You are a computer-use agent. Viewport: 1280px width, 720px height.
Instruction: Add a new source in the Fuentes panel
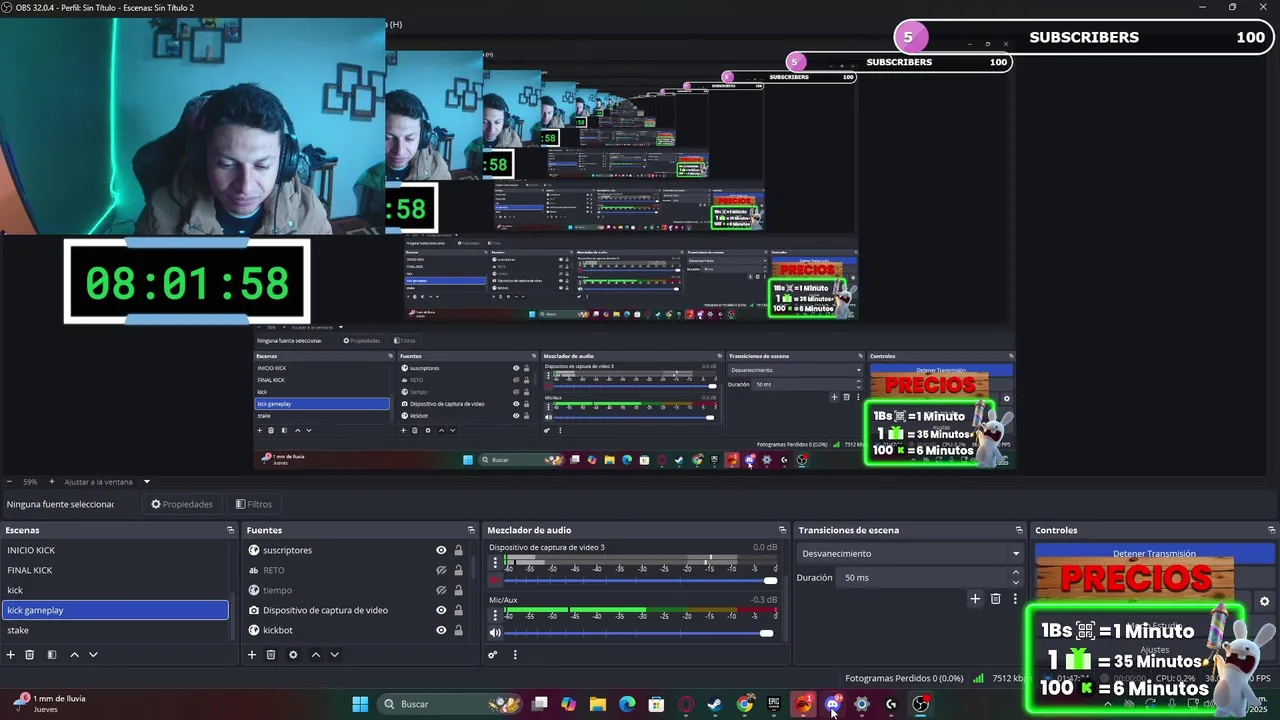coord(252,655)
